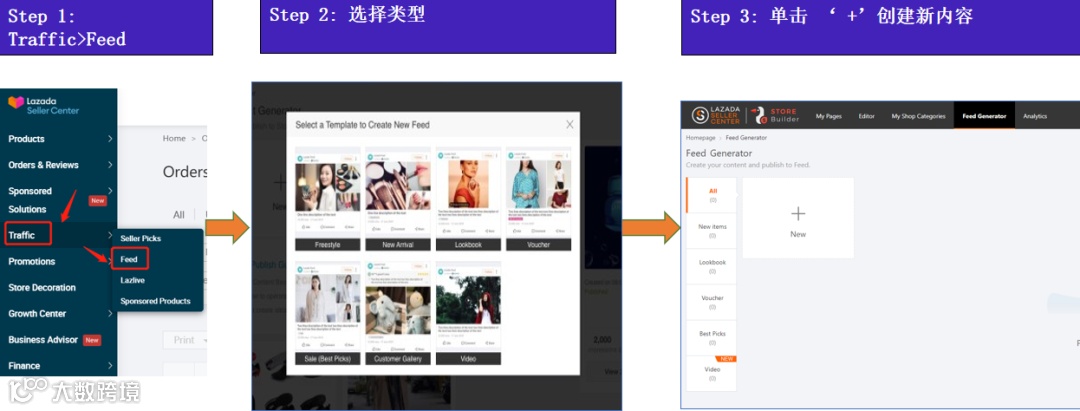Viewport: 1080px width, 411px height.
Task: Click the Lazada Seller Center circular logo
Action: click(700, 115)
